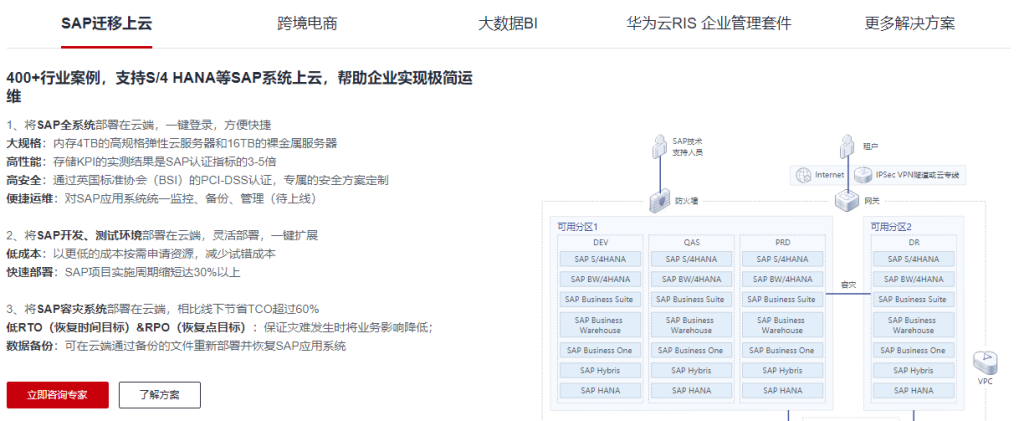Switch to 华为云RIS 企业管理套件 tab

(708, 23)
